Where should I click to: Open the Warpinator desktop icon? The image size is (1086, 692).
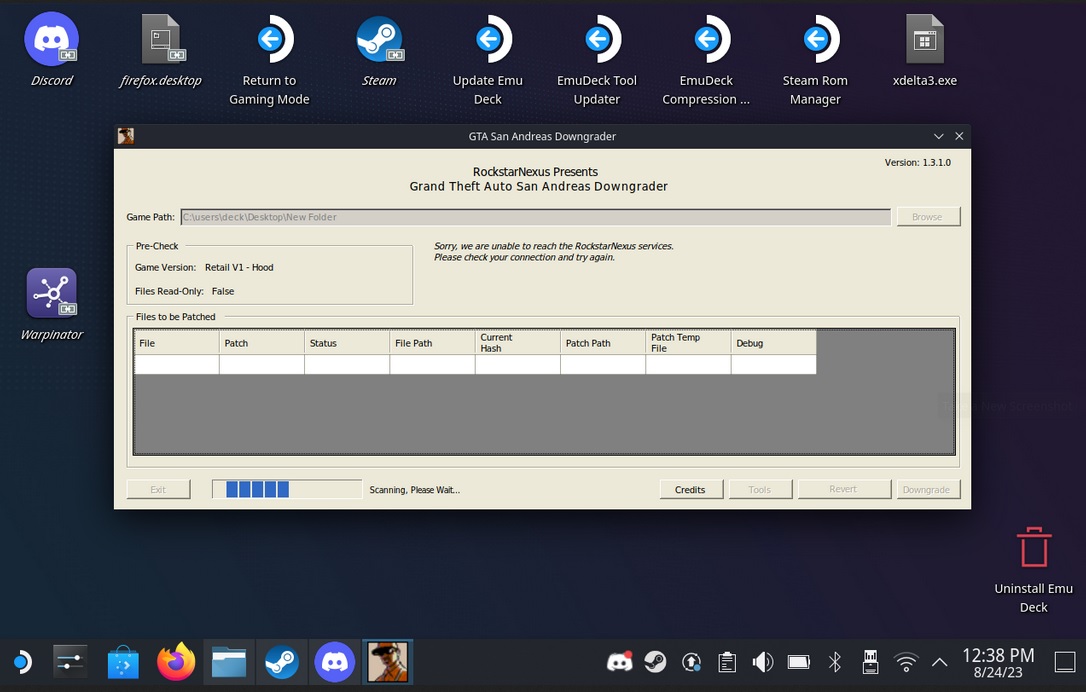click(x=51, y=295)
